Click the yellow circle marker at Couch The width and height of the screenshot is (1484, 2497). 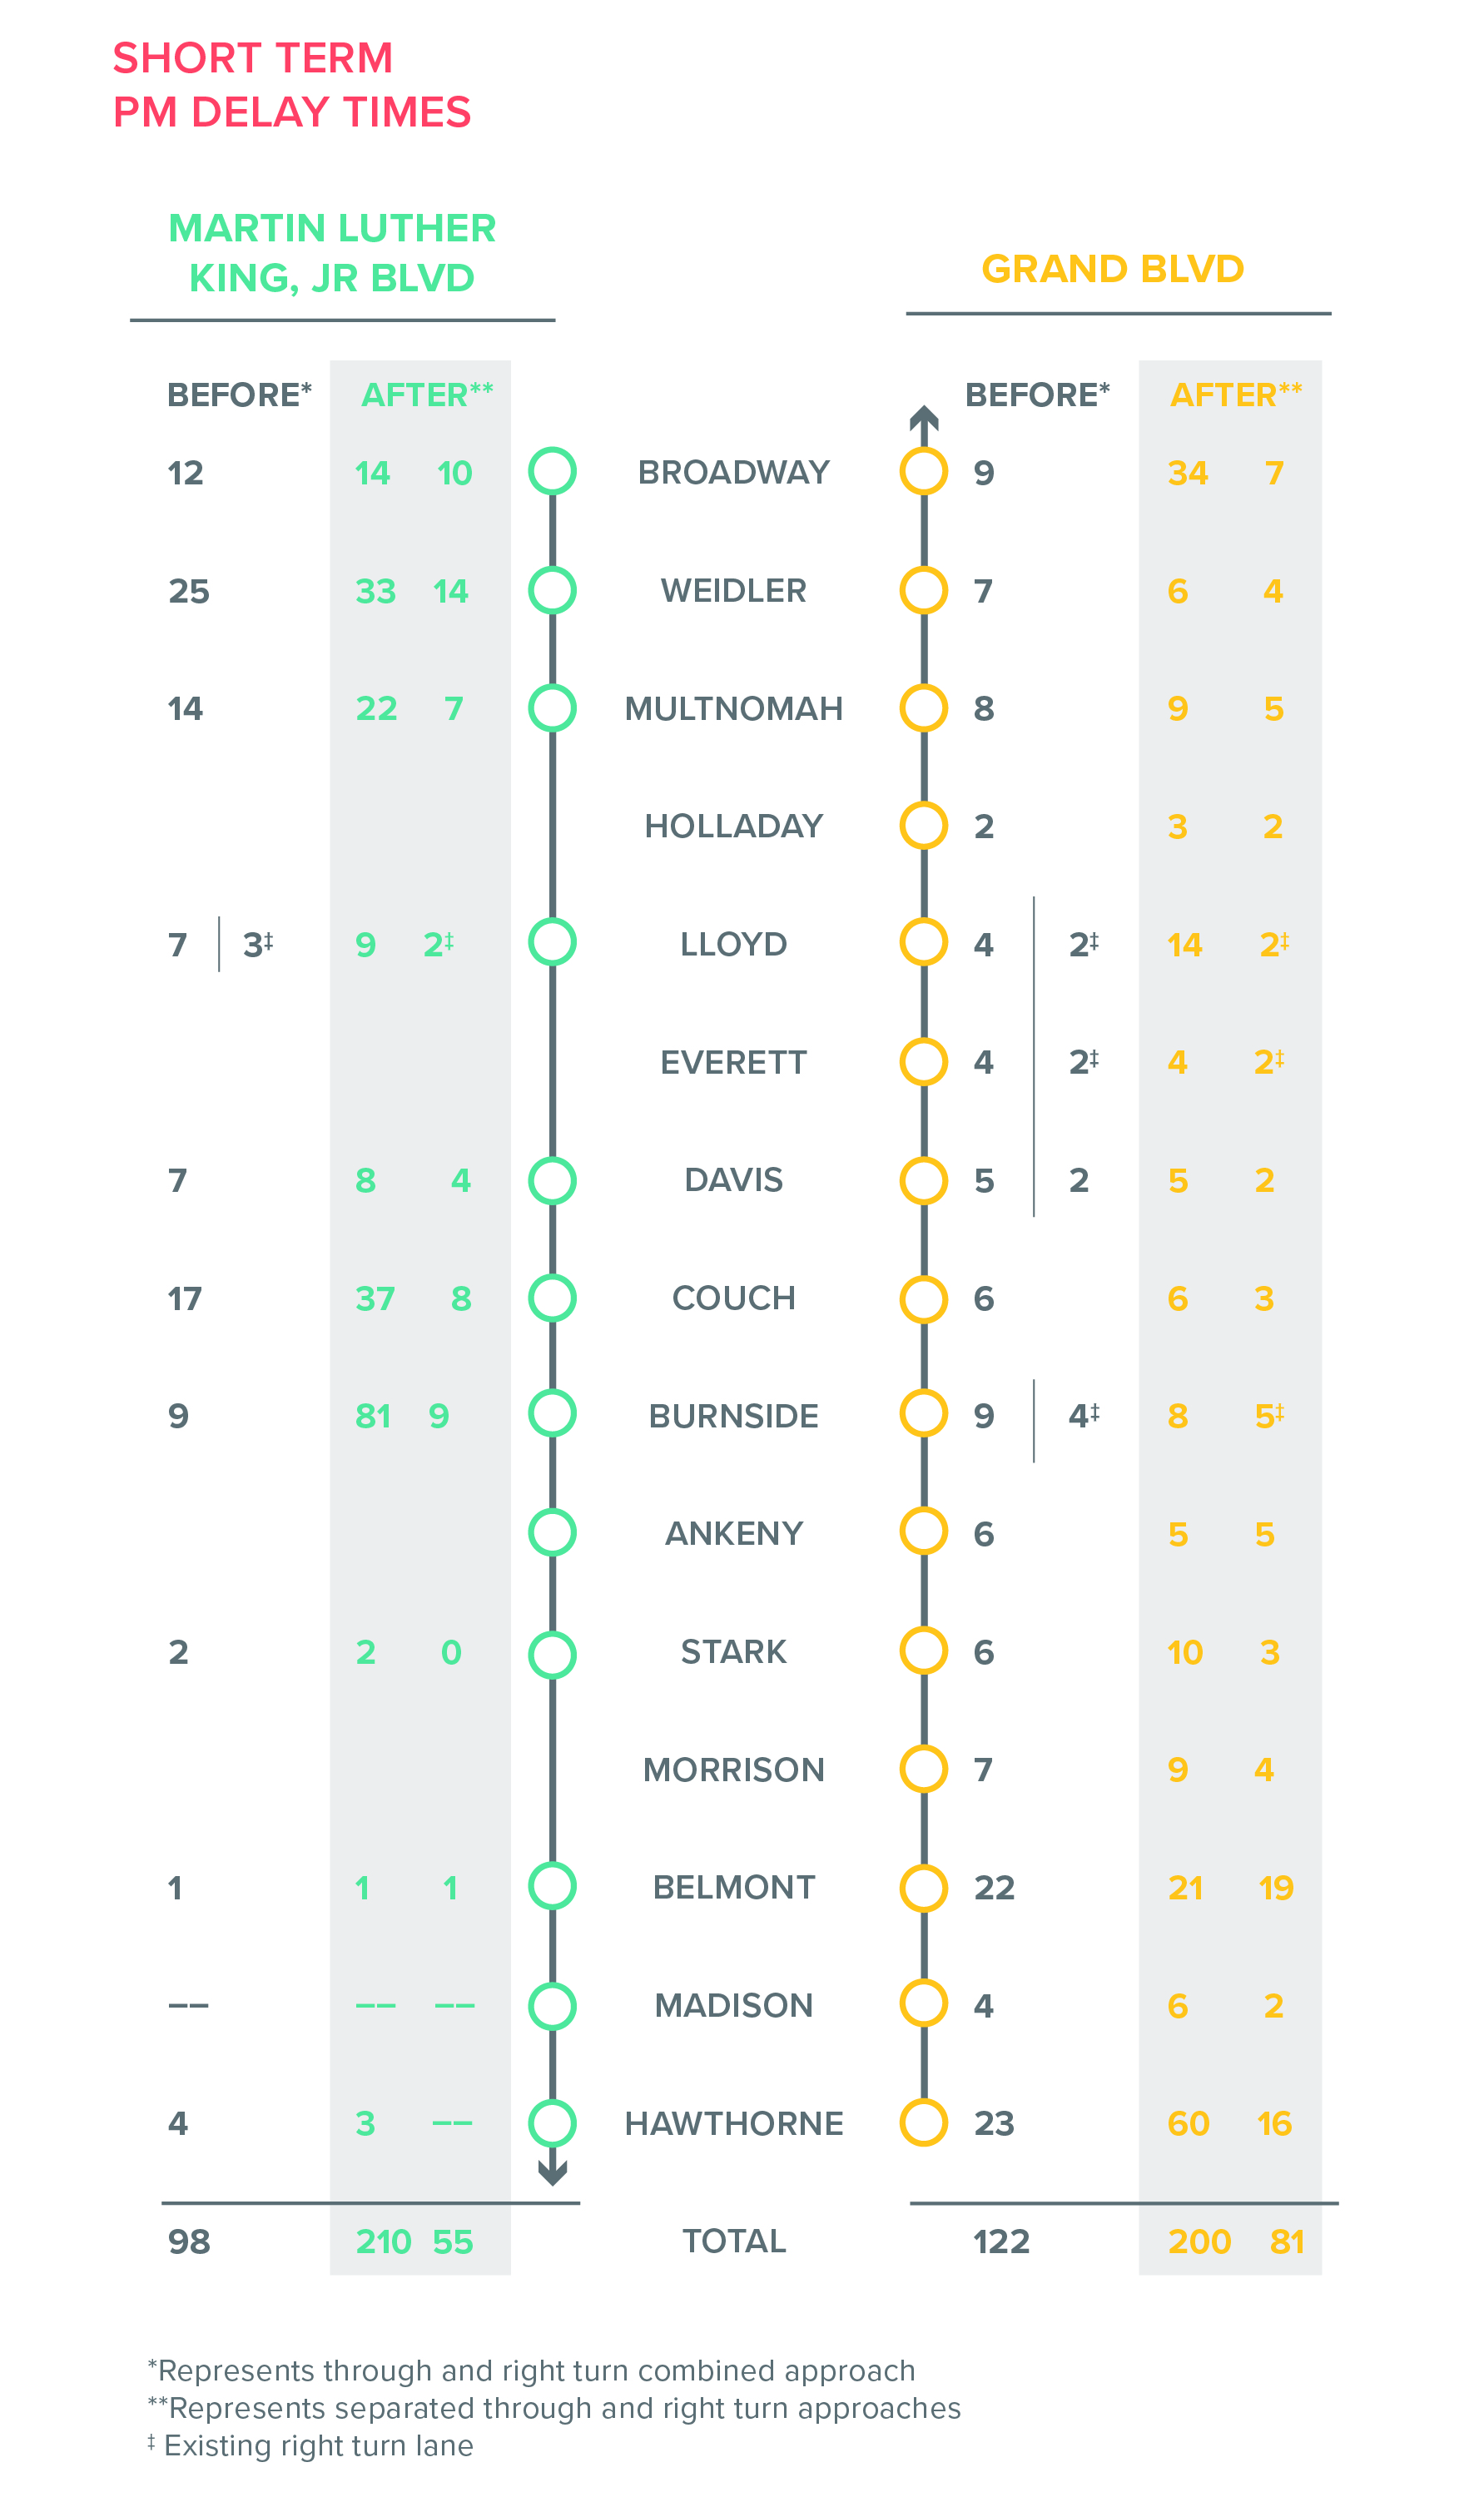(923, 1298)
